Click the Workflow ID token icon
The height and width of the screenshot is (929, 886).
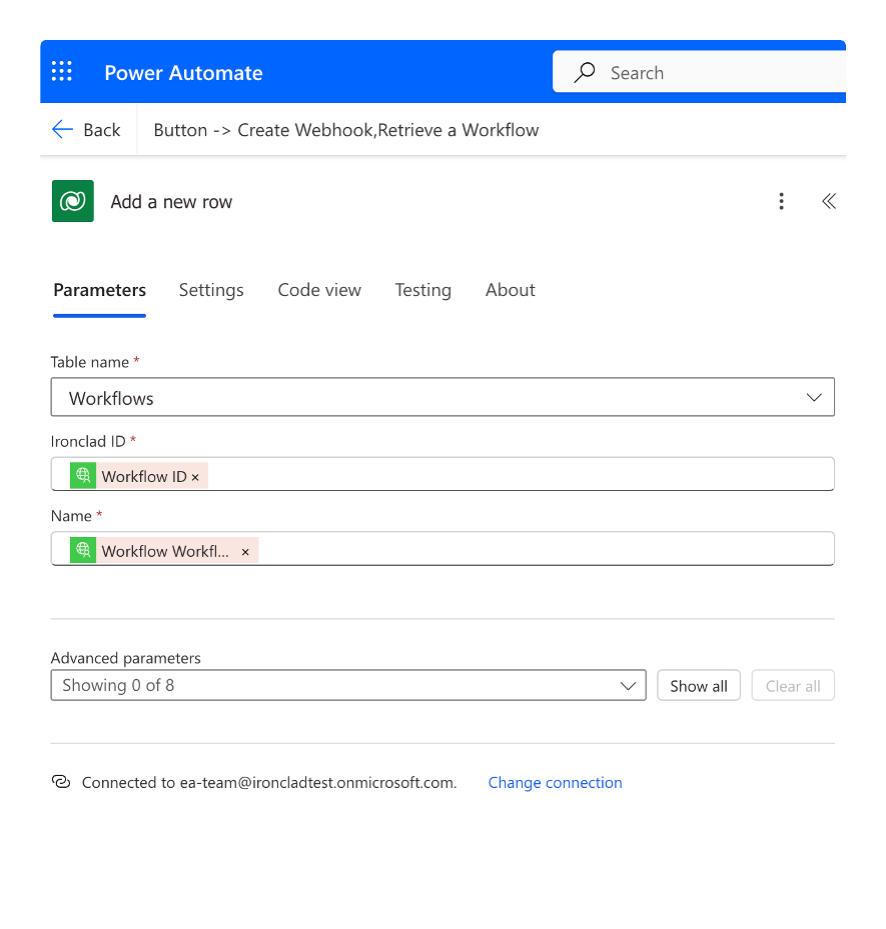(83, 475)
